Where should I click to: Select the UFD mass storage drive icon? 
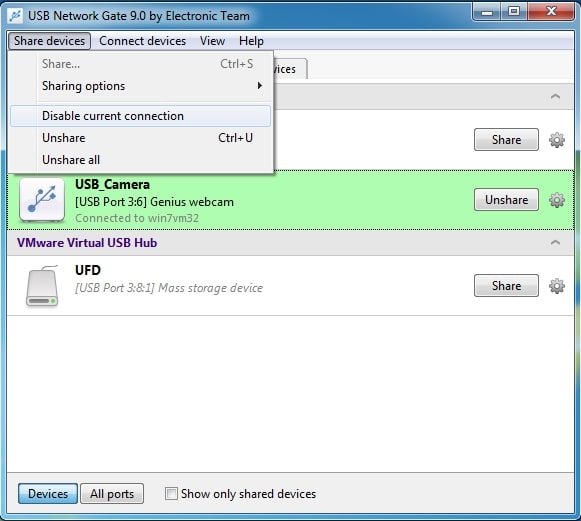point(42,286)
